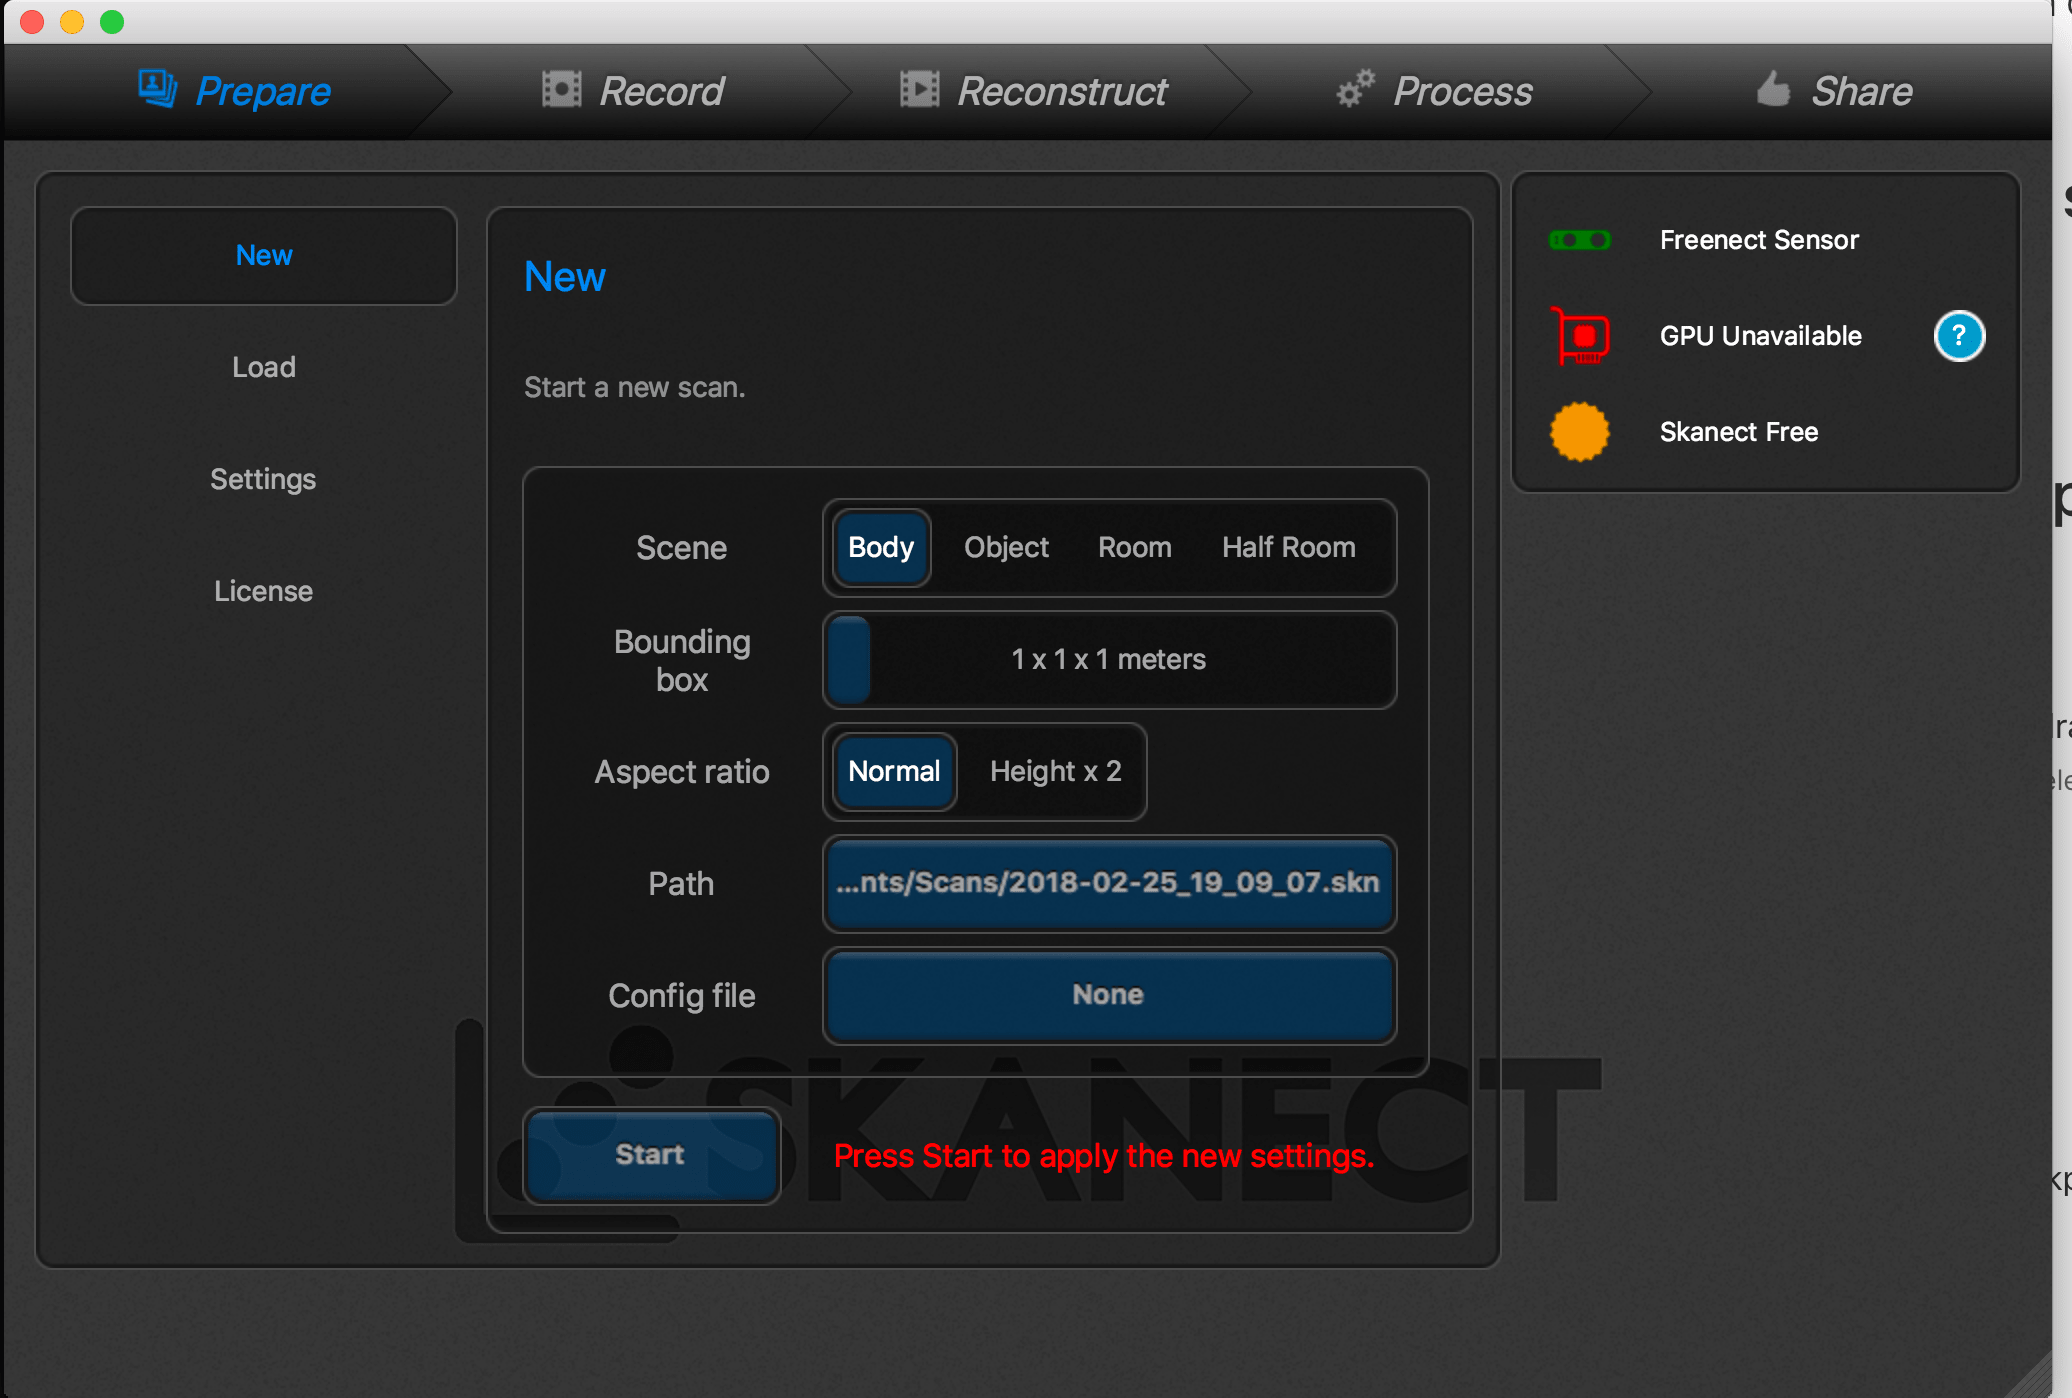Open GPU help question mark button

pos(1959,336)
